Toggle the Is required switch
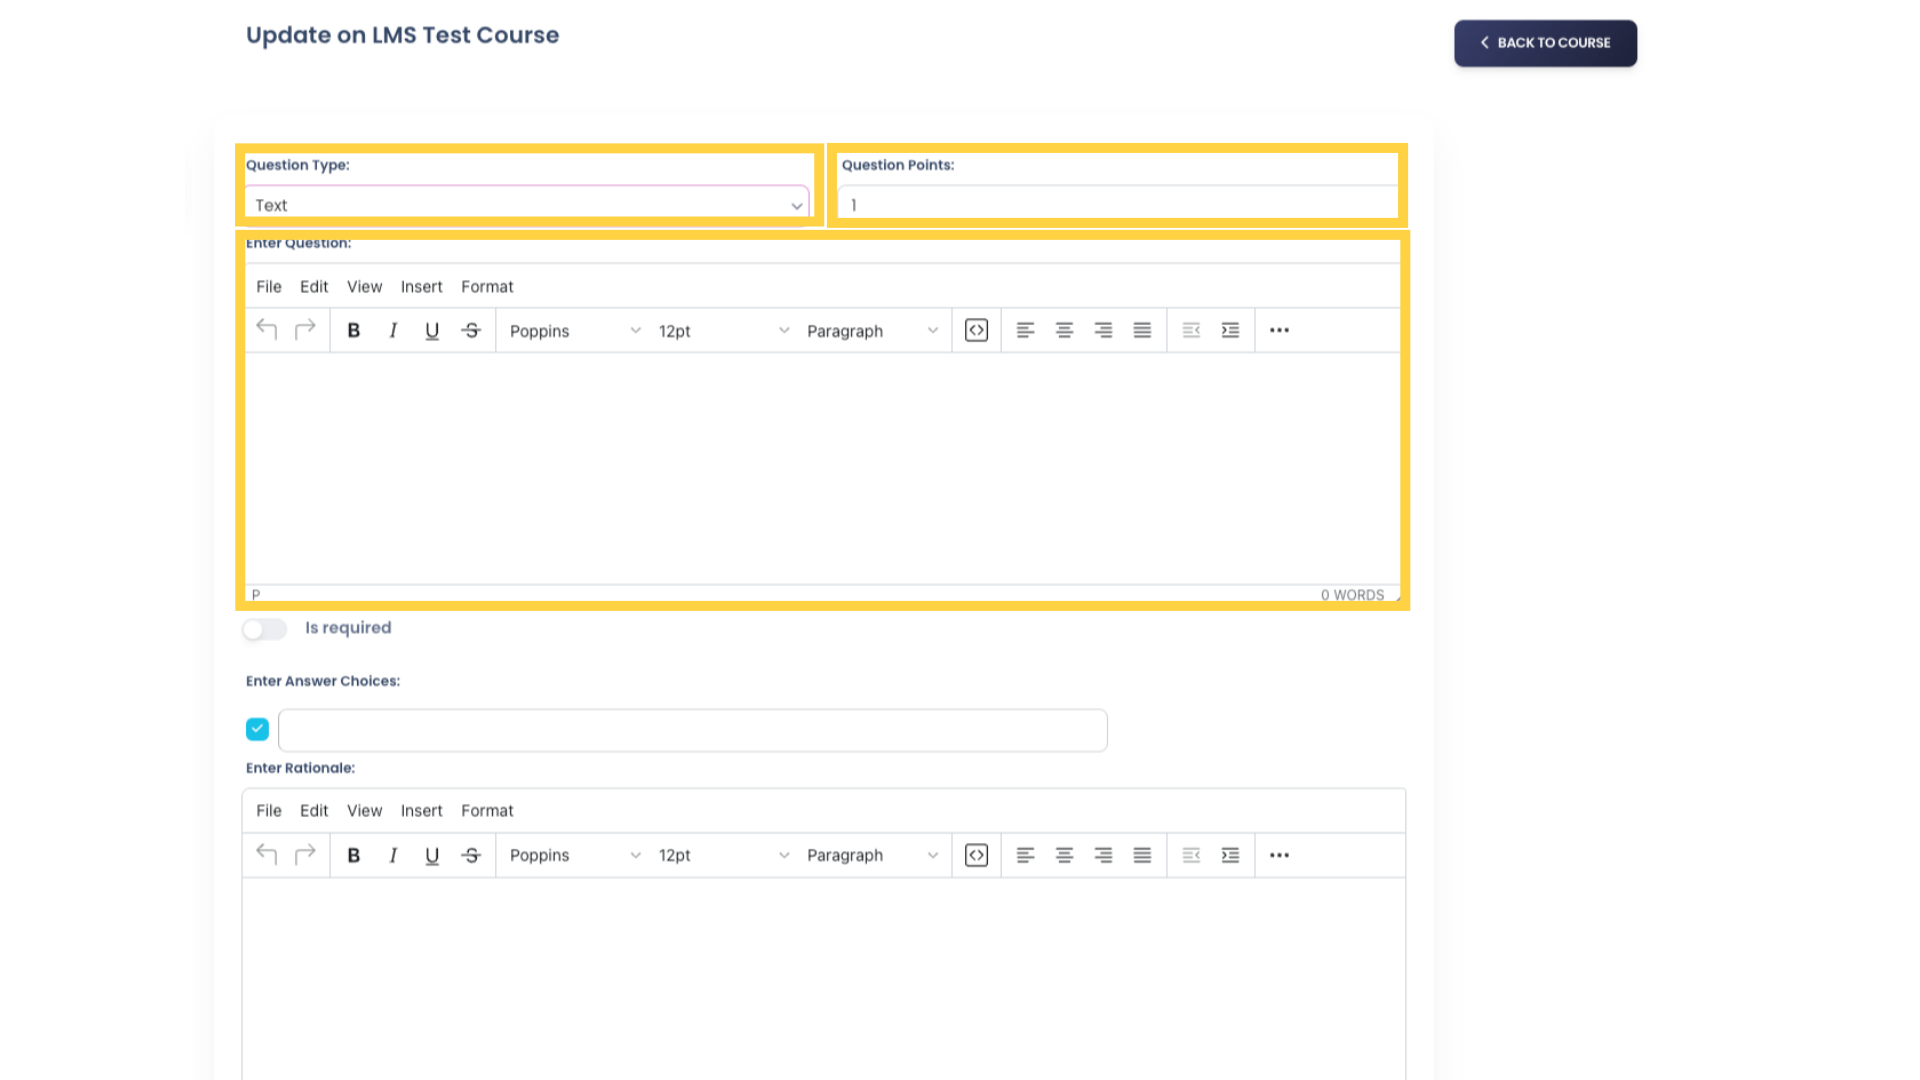 (x=264, y=628)
